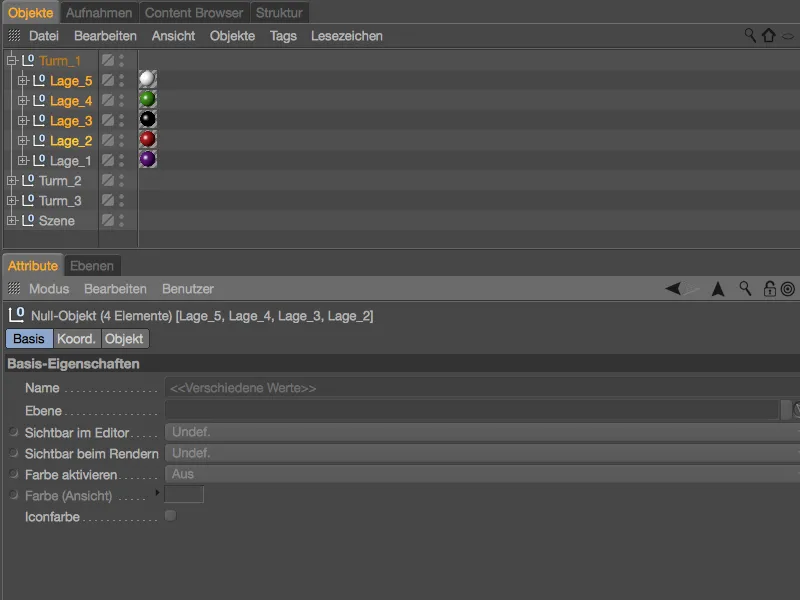Click the null object icon of Szene

(28, 220)
